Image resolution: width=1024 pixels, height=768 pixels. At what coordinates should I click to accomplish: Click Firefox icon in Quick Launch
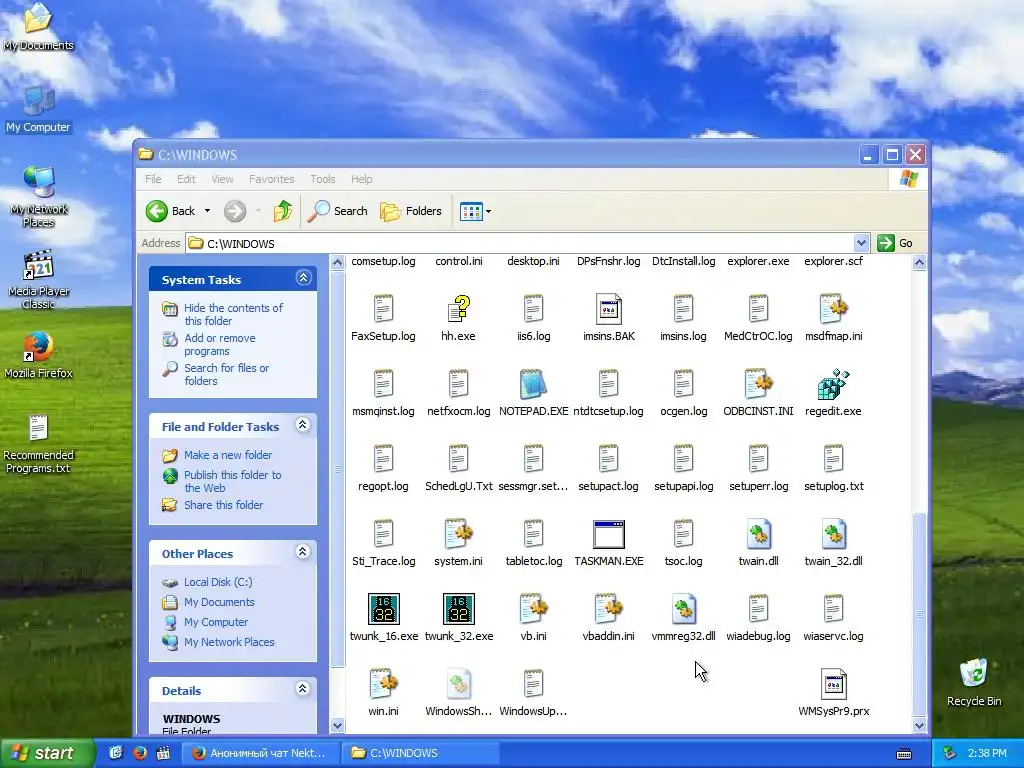pos(140,753)
